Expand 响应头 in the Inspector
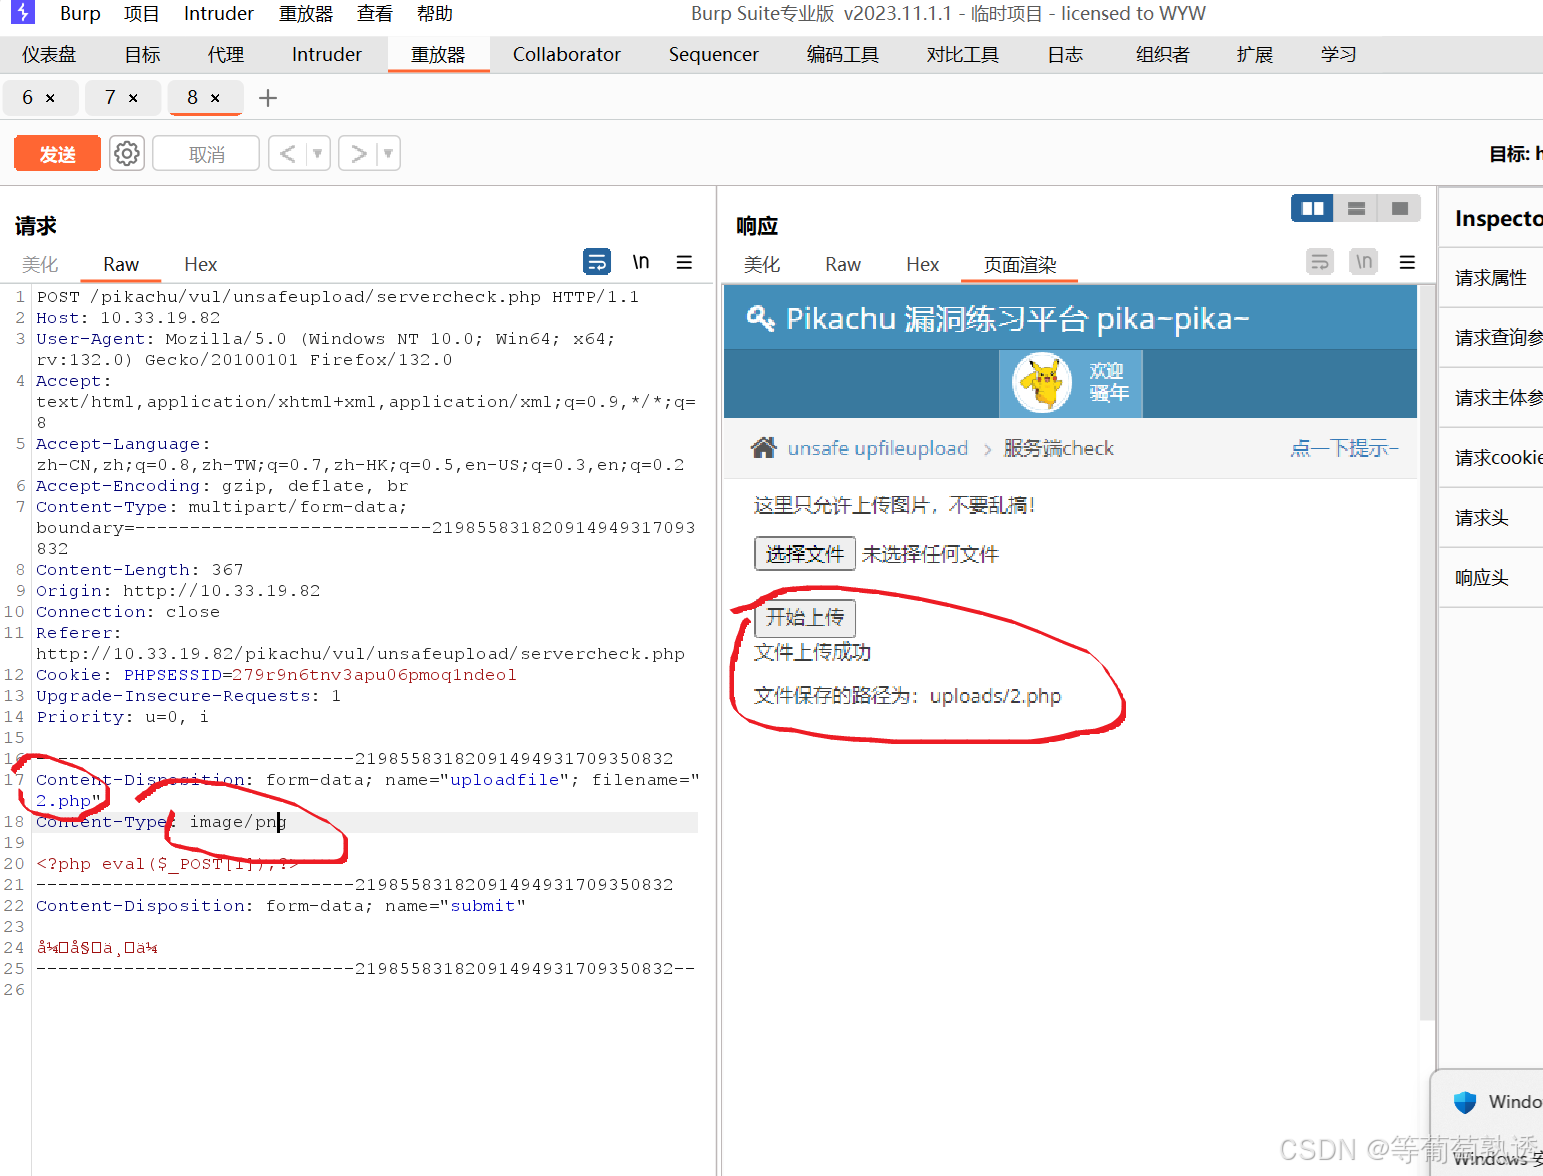 pyautogui.click(x=1491, y=578)
